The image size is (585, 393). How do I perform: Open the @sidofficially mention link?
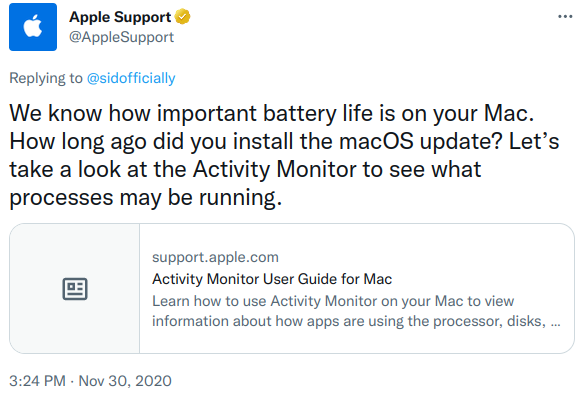point(131,78)
